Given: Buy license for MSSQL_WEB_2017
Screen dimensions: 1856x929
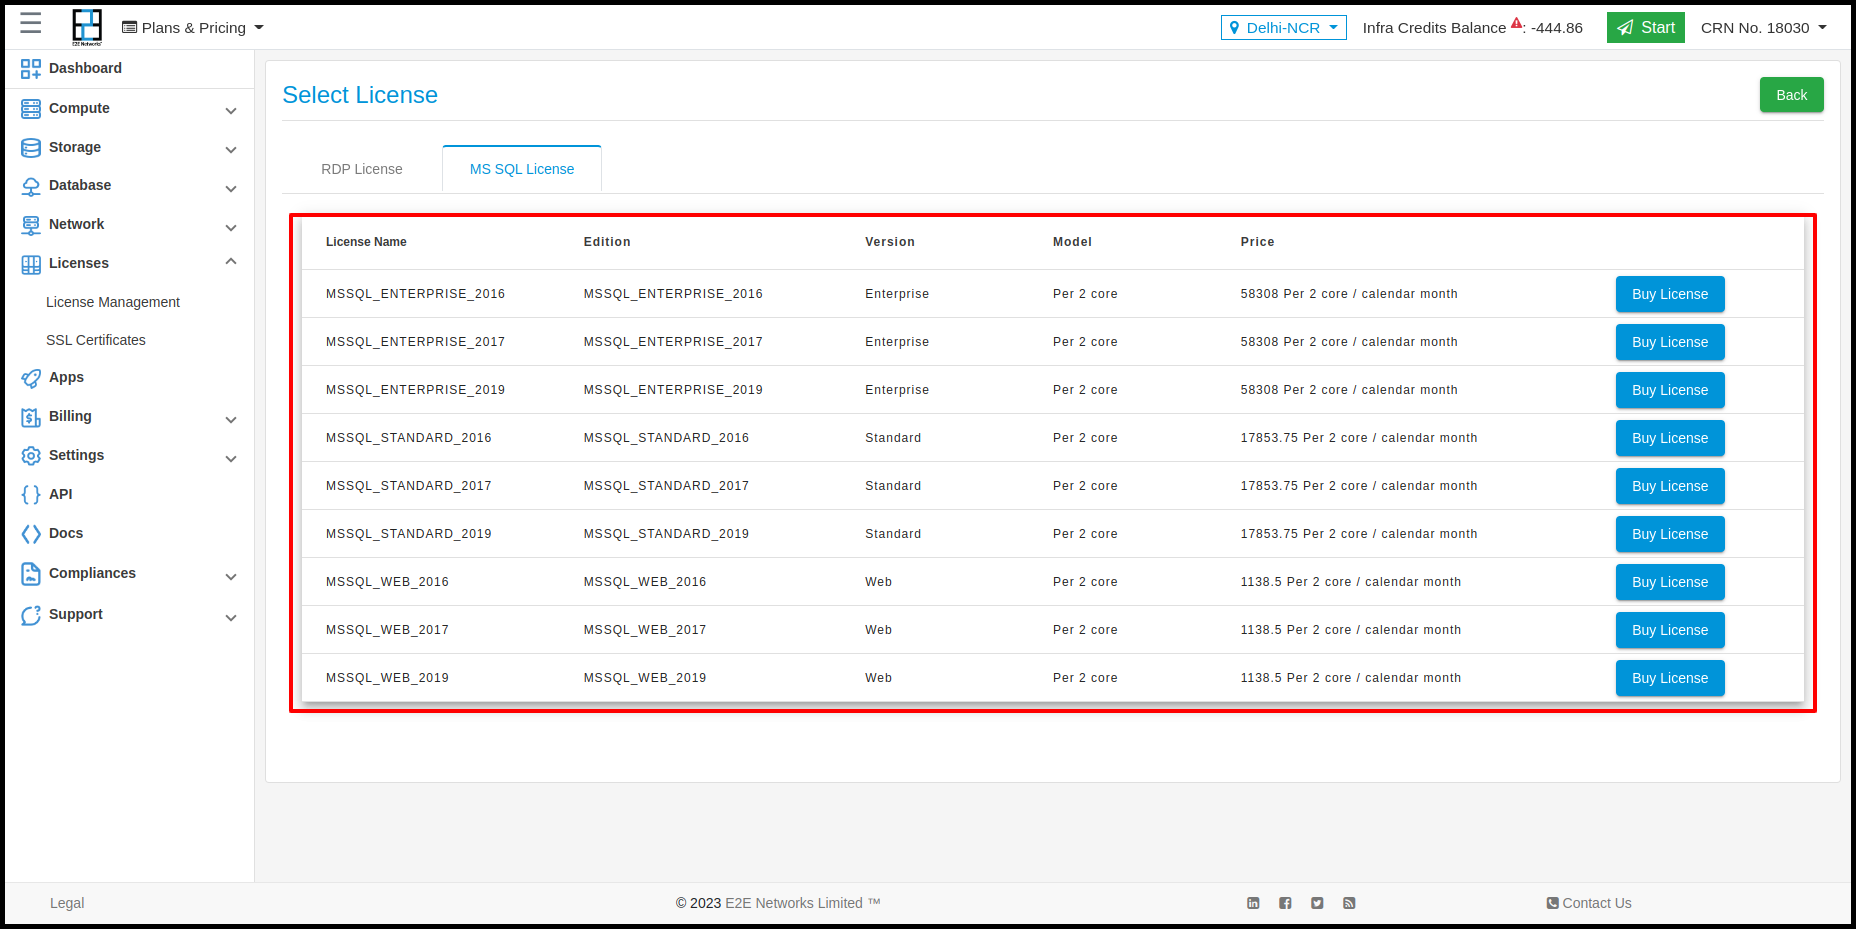Looking at the screenshot, I should coord(1670,630).
